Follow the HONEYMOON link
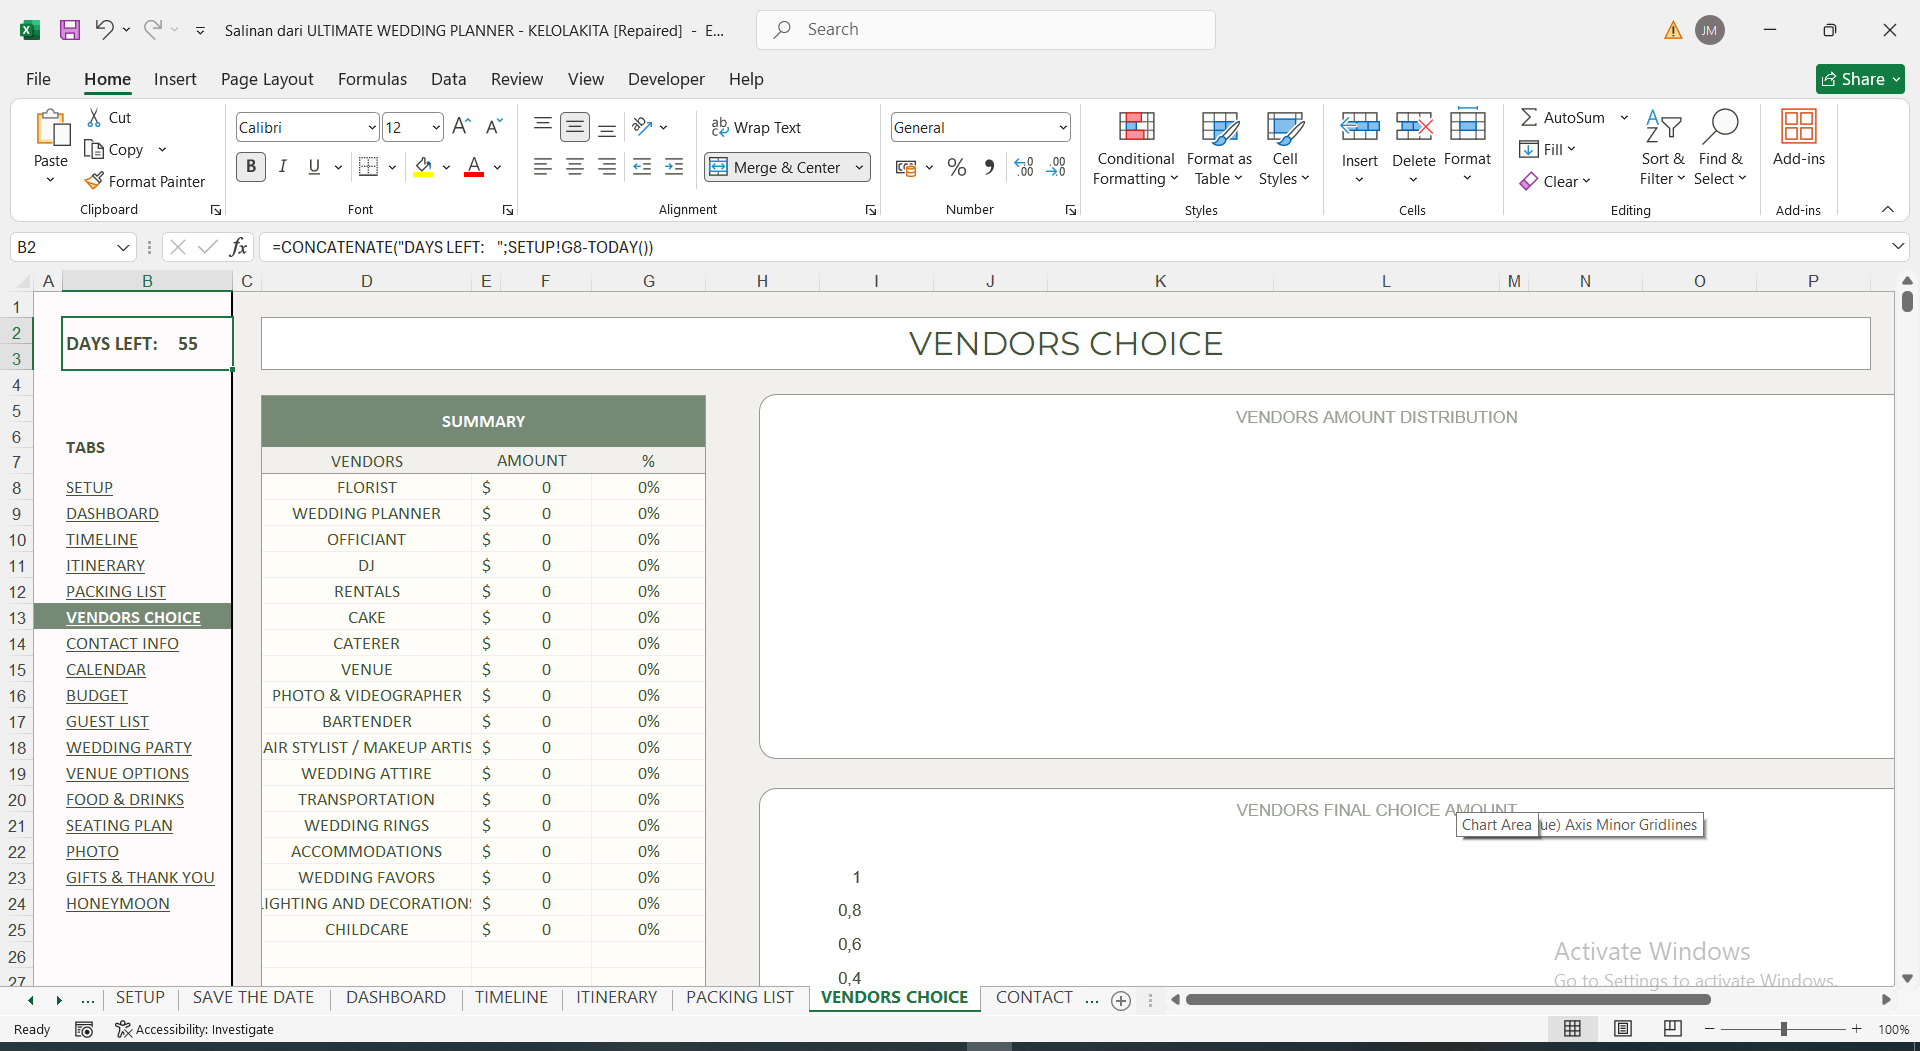Screen dimensions: 1920x1051 tap(118, 903)
